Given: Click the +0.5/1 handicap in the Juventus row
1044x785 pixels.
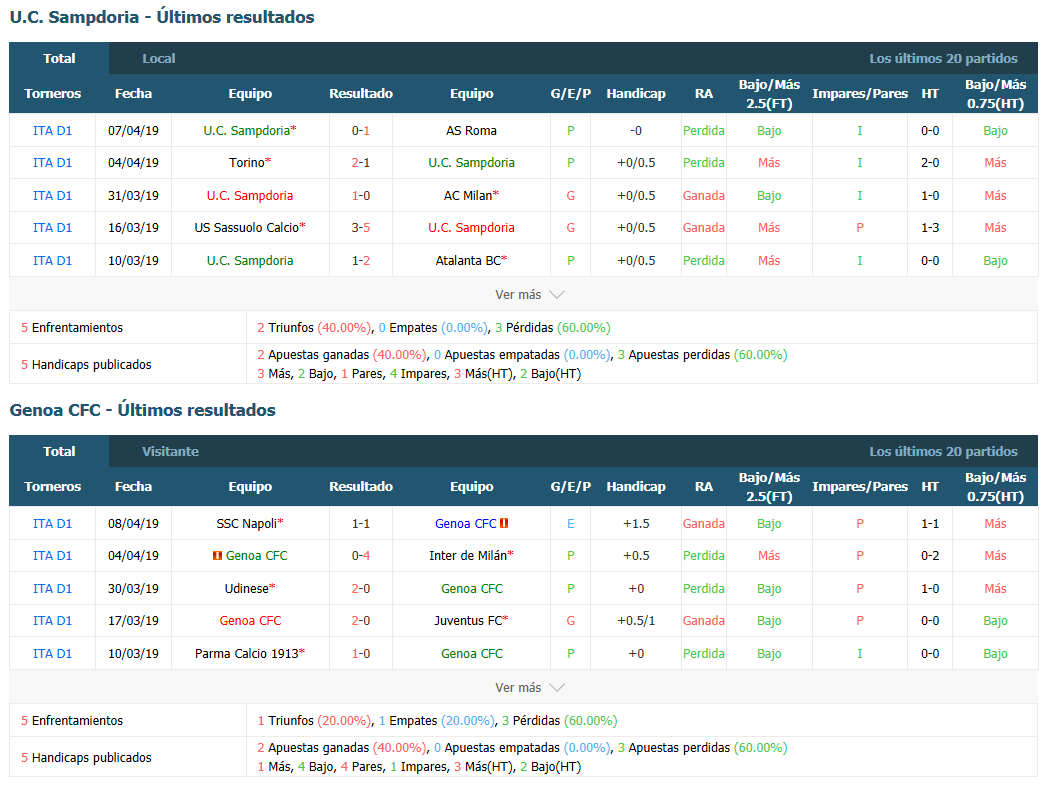Looking at the screenshot, I should (636, 621).
